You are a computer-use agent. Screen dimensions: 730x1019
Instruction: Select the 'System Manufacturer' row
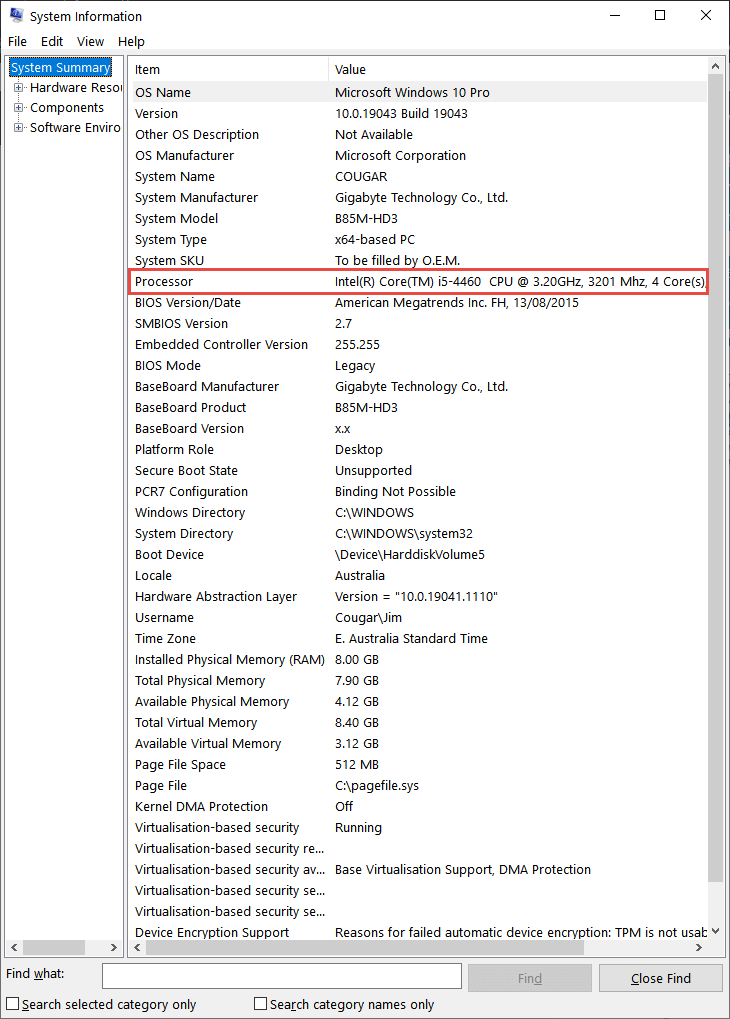417,198
